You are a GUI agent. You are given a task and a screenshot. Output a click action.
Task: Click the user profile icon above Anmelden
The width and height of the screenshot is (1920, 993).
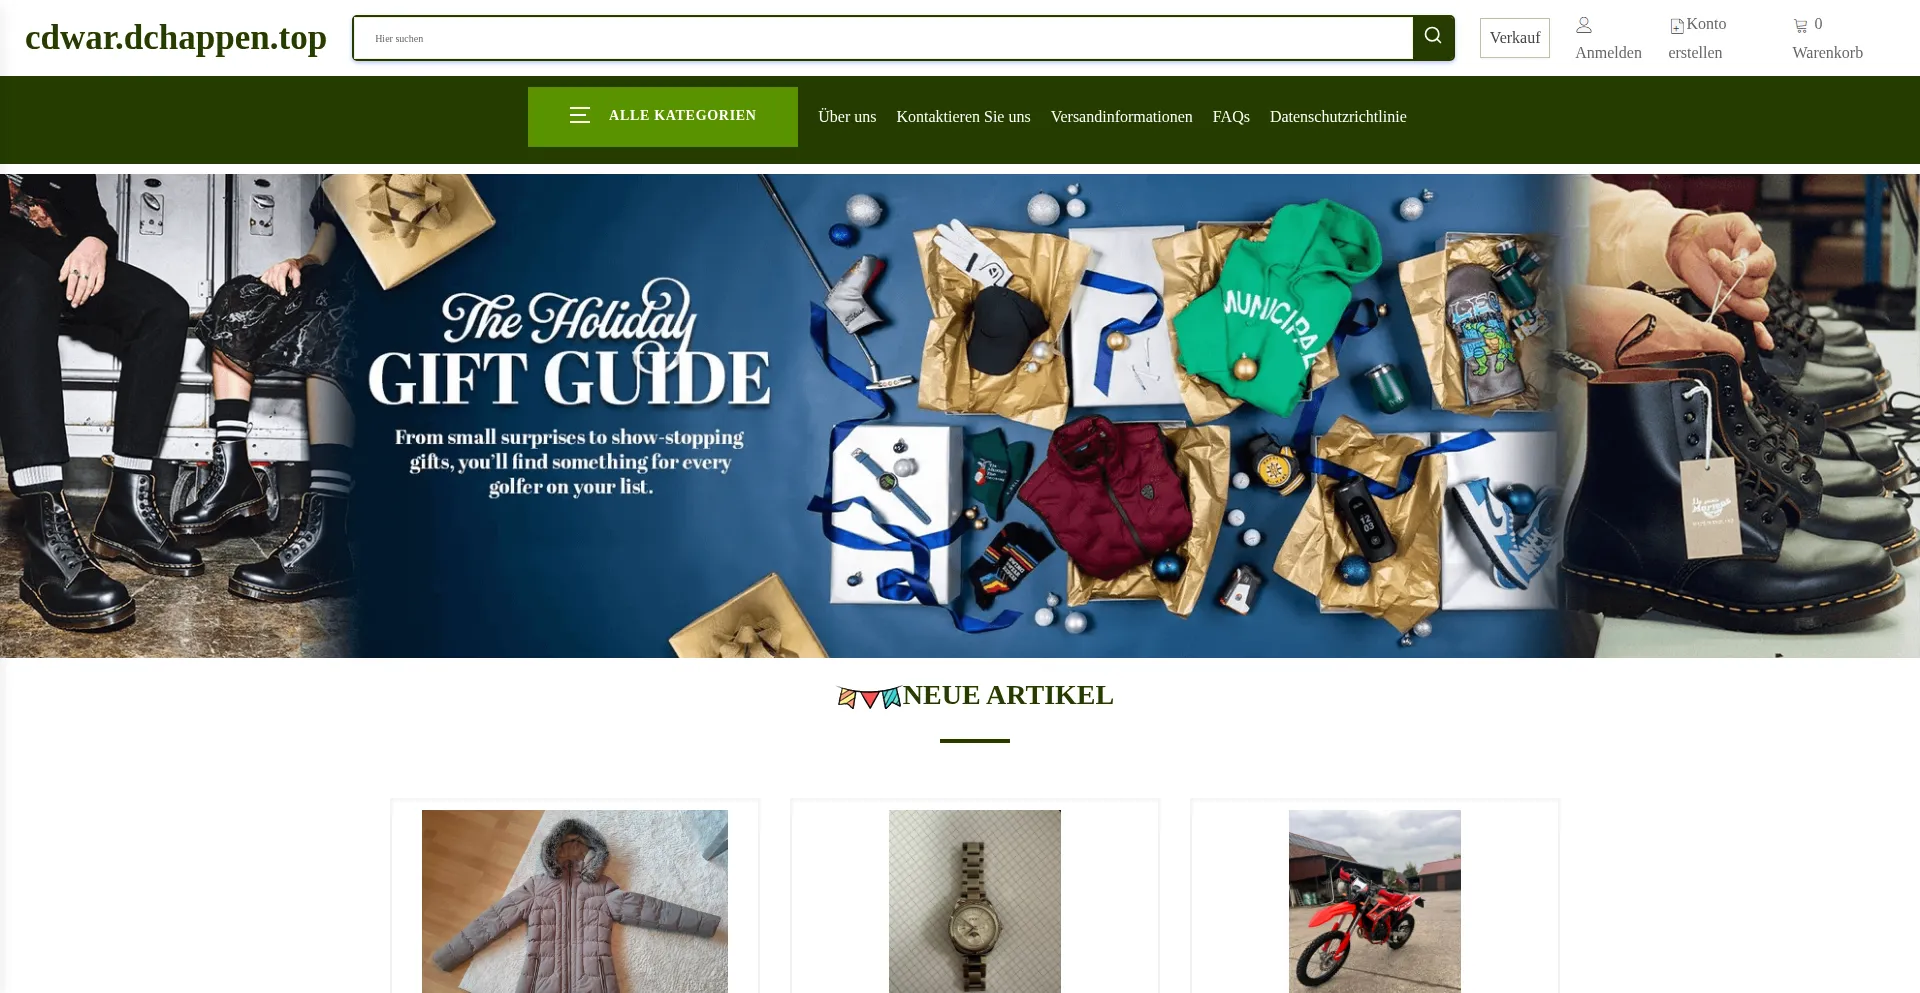click(1584, 25)
